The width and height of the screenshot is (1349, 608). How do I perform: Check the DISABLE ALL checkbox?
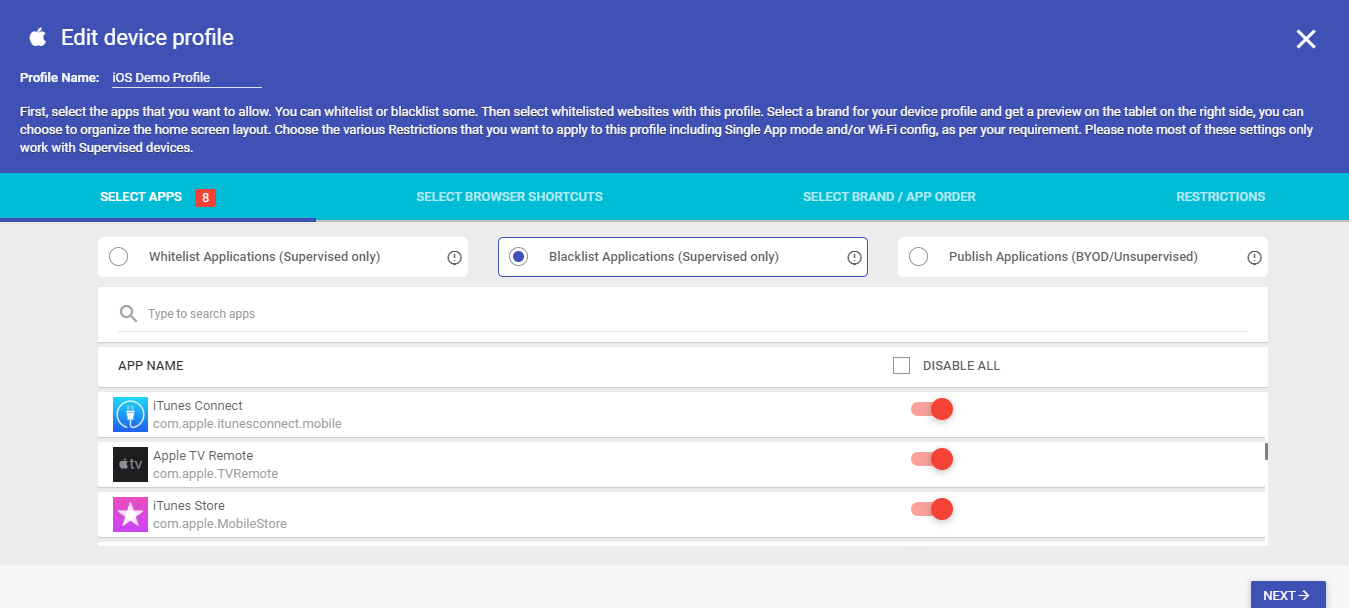901,365
